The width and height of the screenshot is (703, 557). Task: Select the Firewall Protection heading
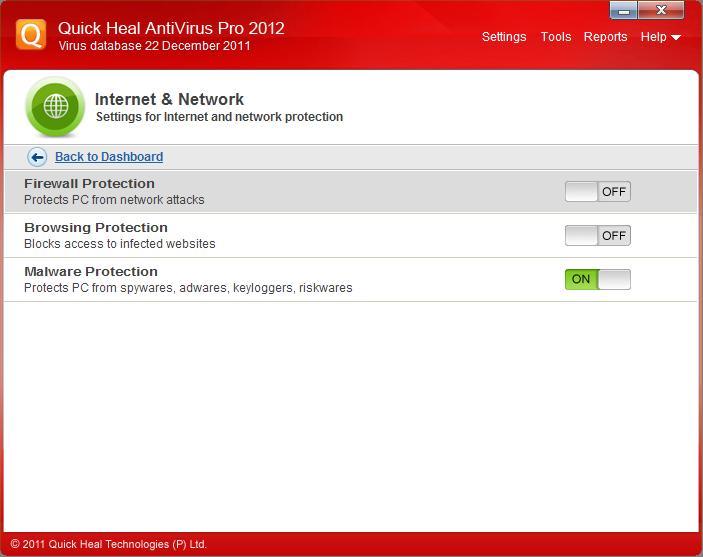click(x=89, y=183)
